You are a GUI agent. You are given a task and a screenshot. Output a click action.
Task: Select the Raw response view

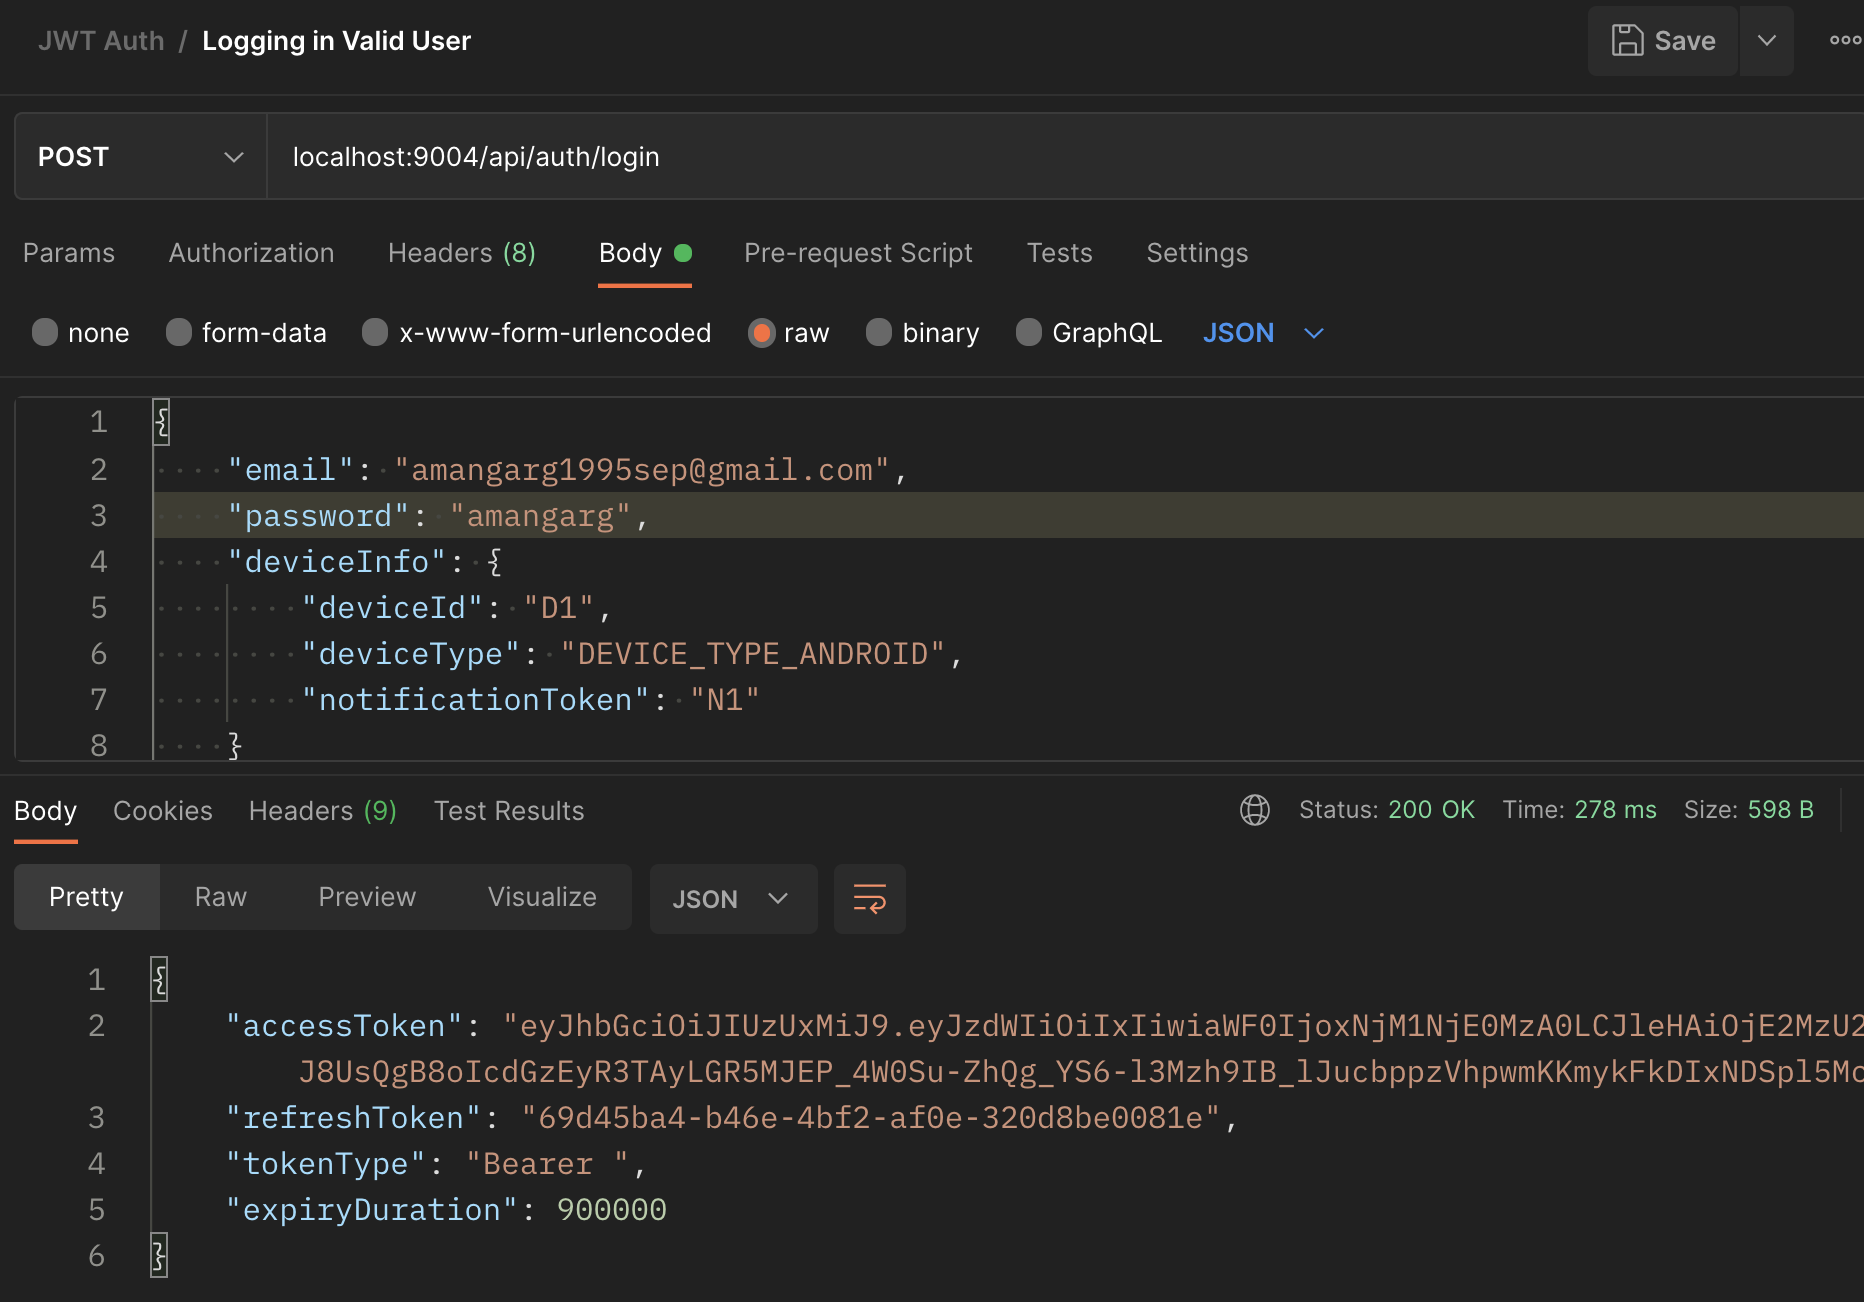click(x=221, y=897)
